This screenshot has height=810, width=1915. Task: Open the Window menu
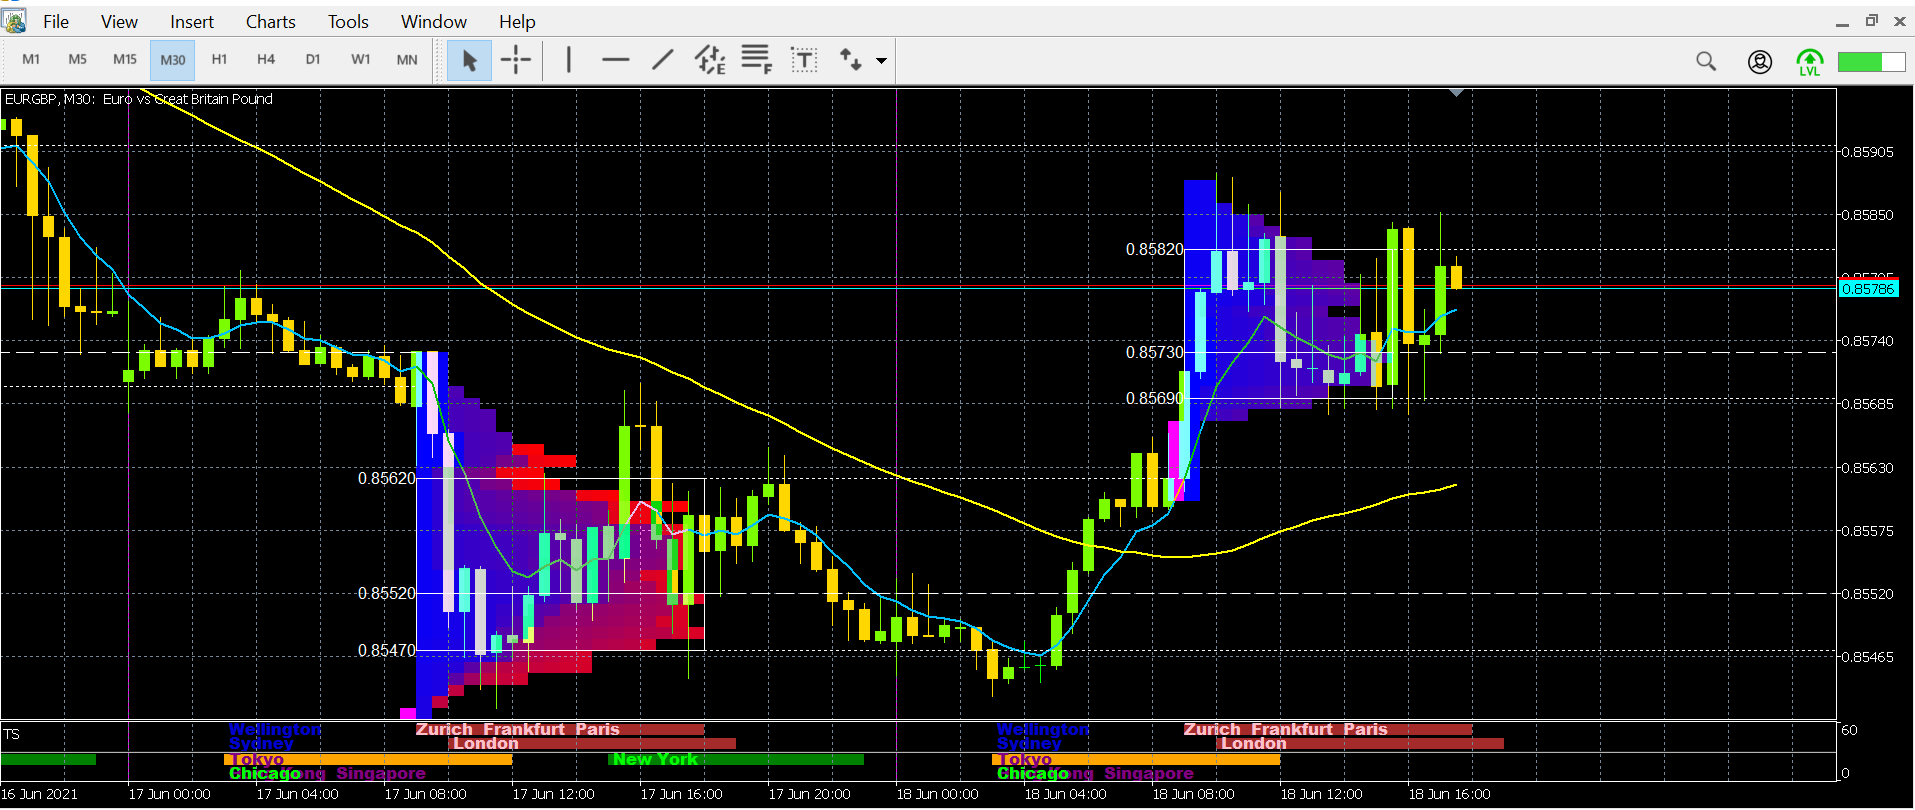click(434, 21)
